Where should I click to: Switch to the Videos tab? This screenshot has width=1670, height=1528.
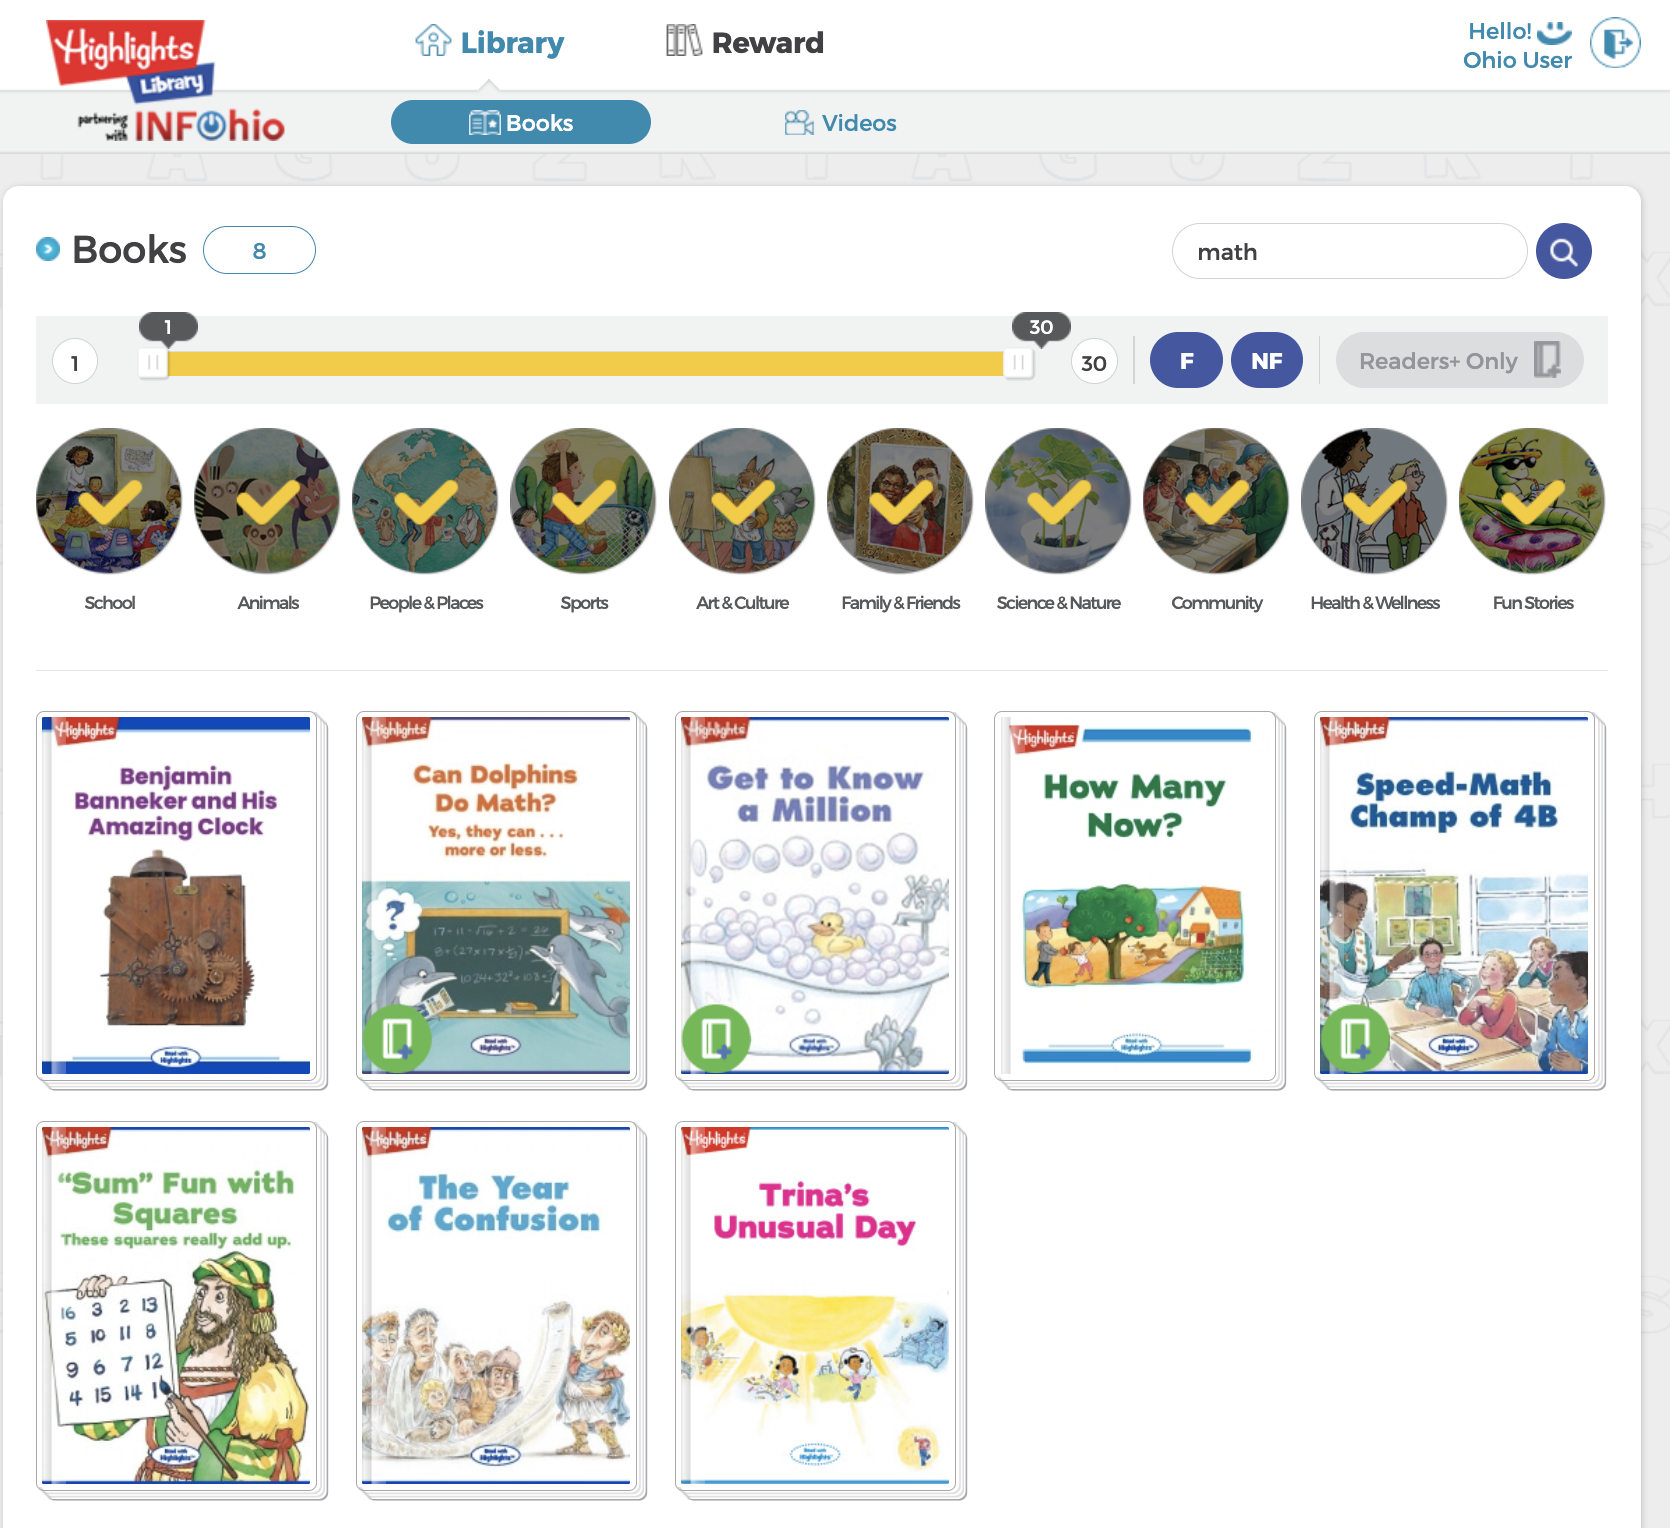click(x=840, y=123)
